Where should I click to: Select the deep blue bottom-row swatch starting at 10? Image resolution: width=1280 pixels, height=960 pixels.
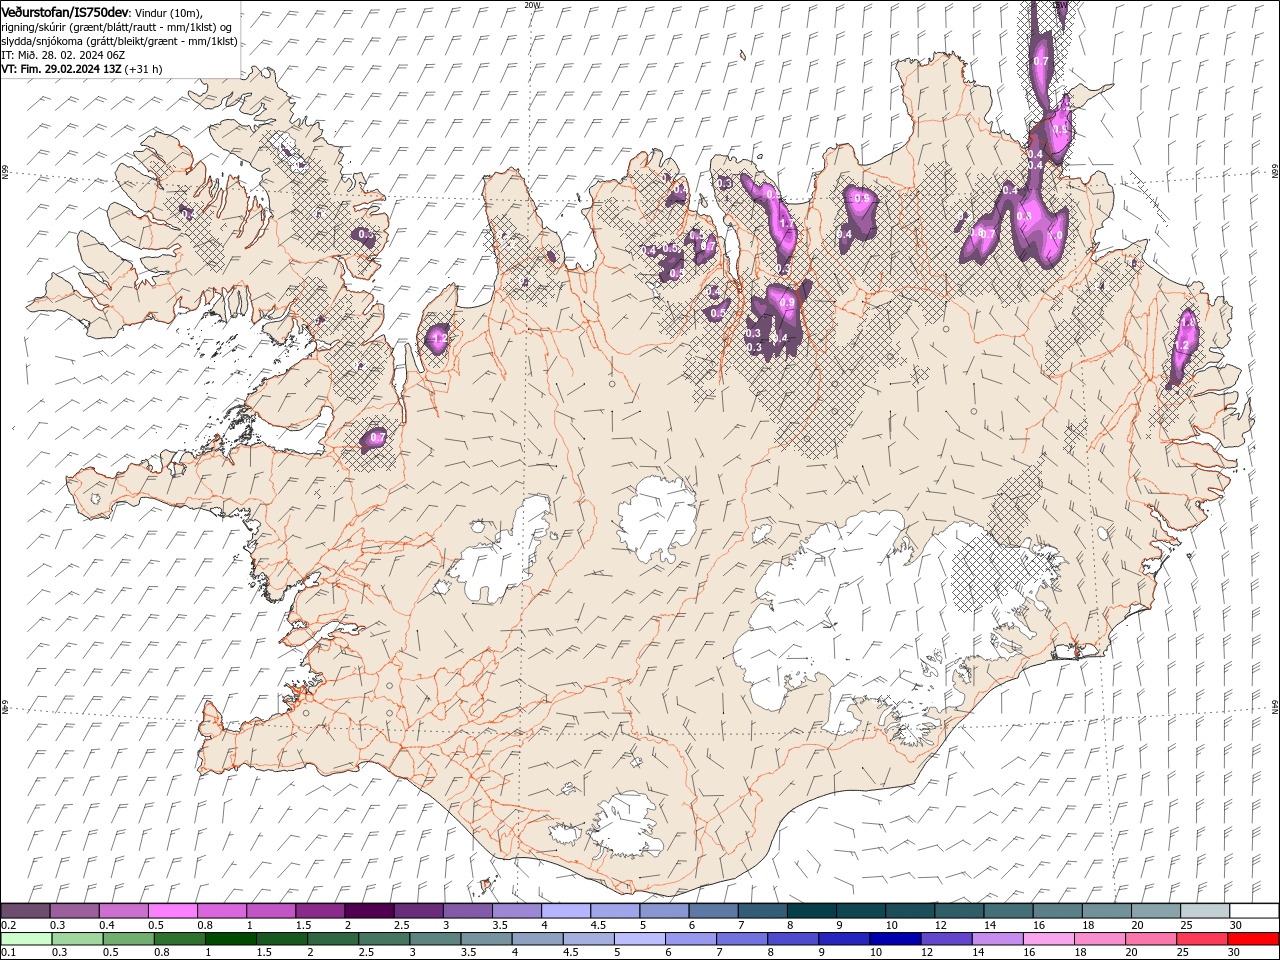pyautogui.click(x=894, y=939)
